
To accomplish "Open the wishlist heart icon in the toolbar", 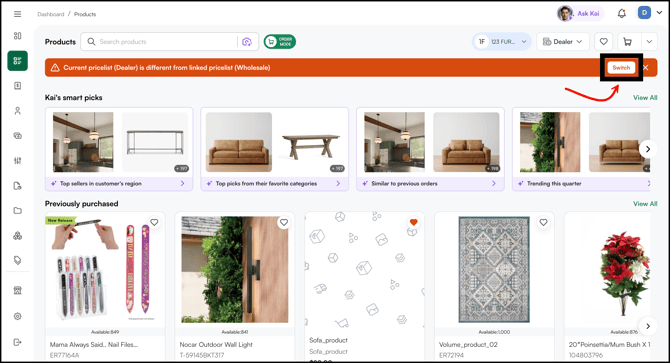I will [x=603, y=42].
